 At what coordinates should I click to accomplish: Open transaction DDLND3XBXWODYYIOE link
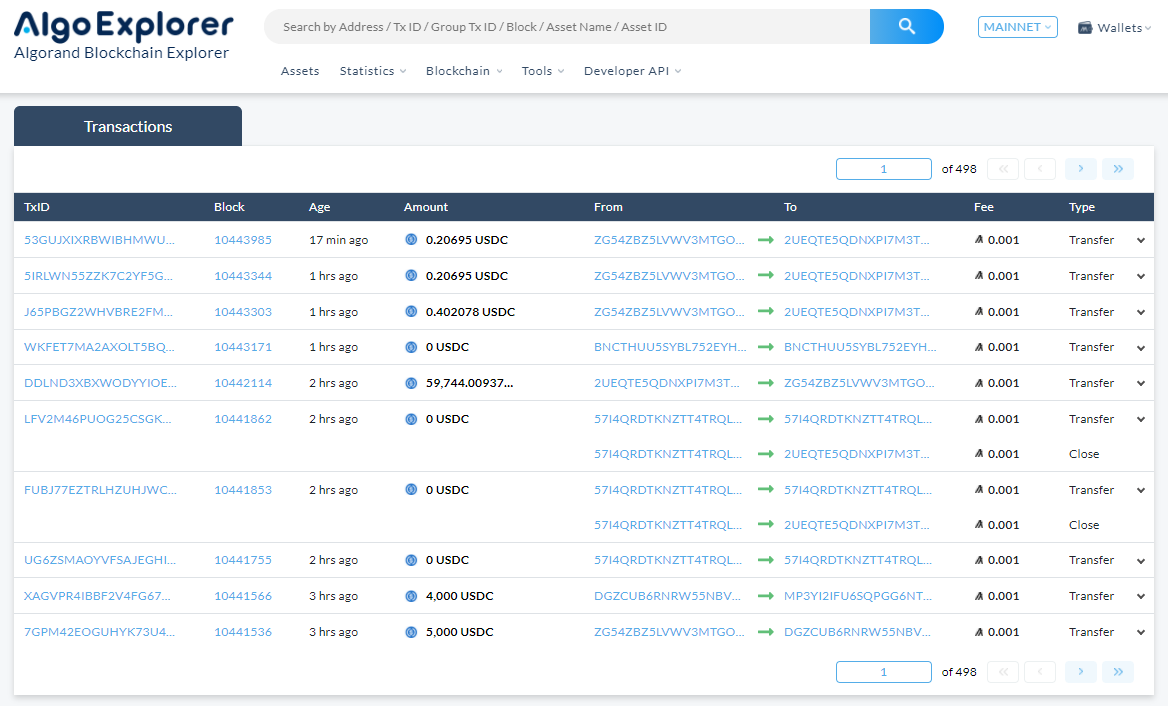pyautogui.click(x=100, y=383)
